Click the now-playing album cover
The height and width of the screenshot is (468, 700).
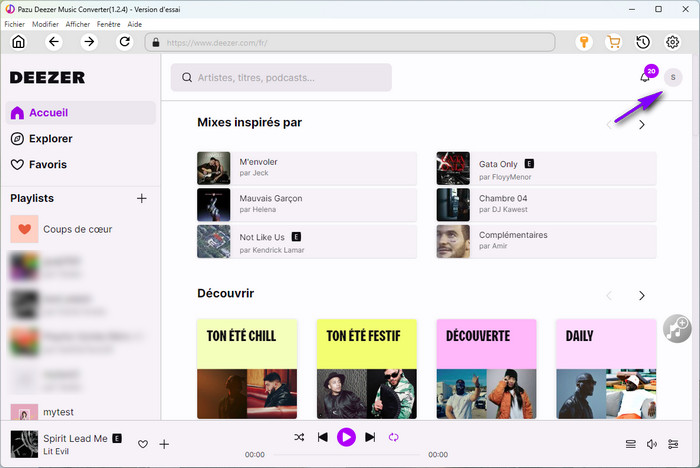point(24,444)
